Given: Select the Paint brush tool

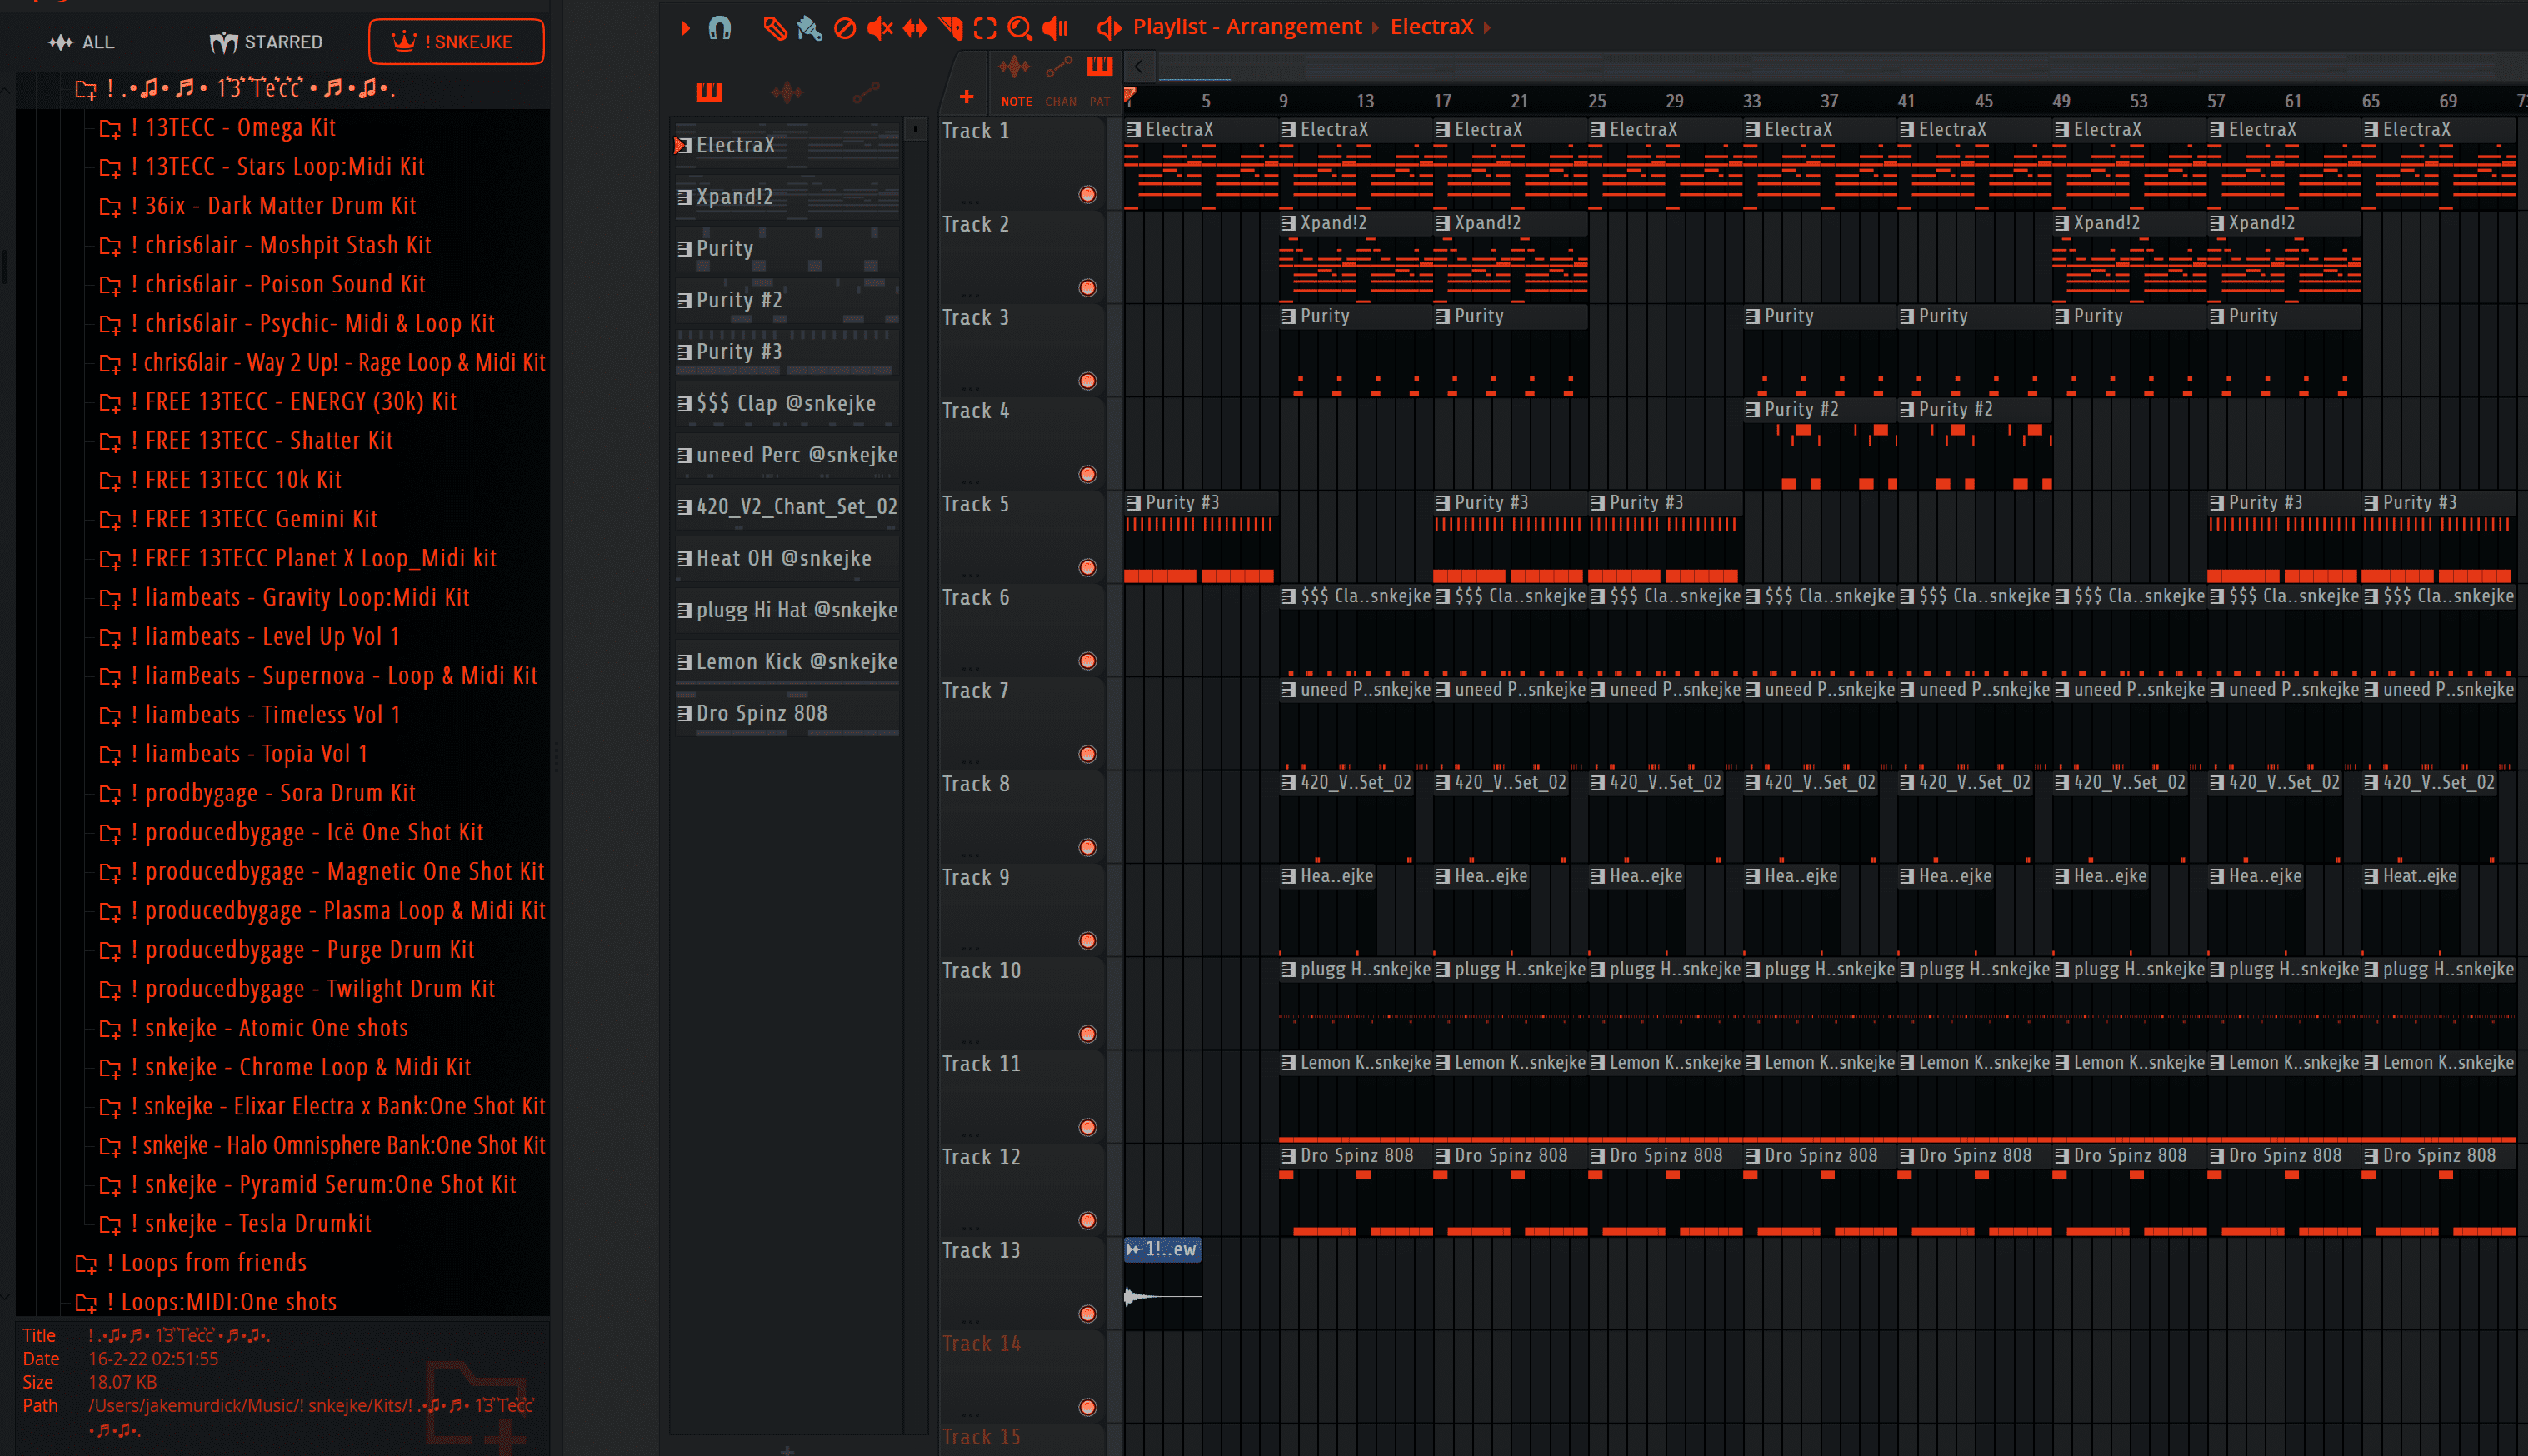Looking at the screenshot, I should tap(809, 28).
